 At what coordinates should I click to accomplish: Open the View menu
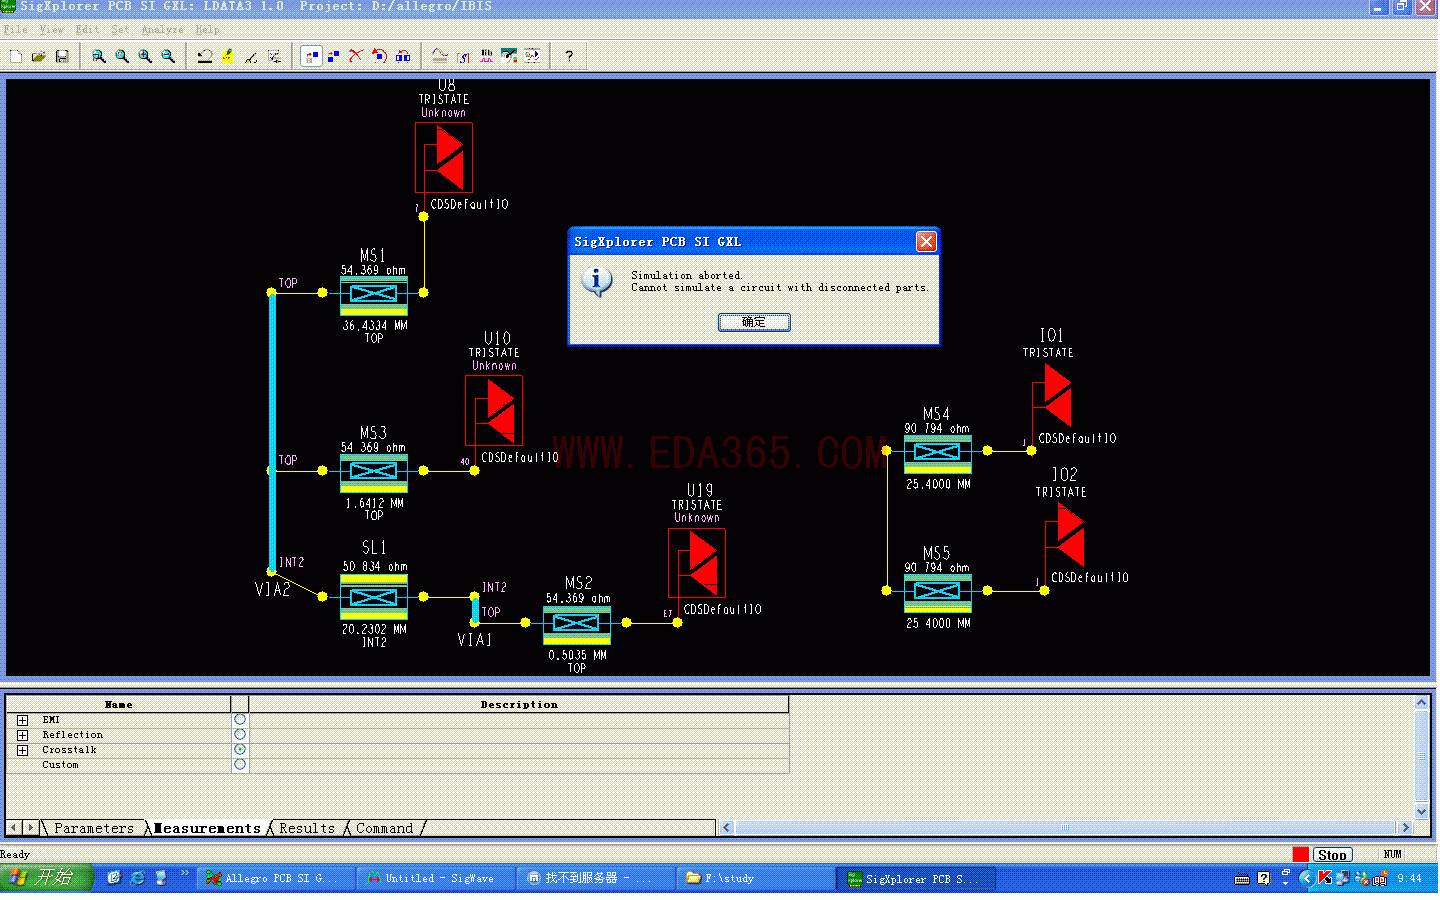click(51, 30)
